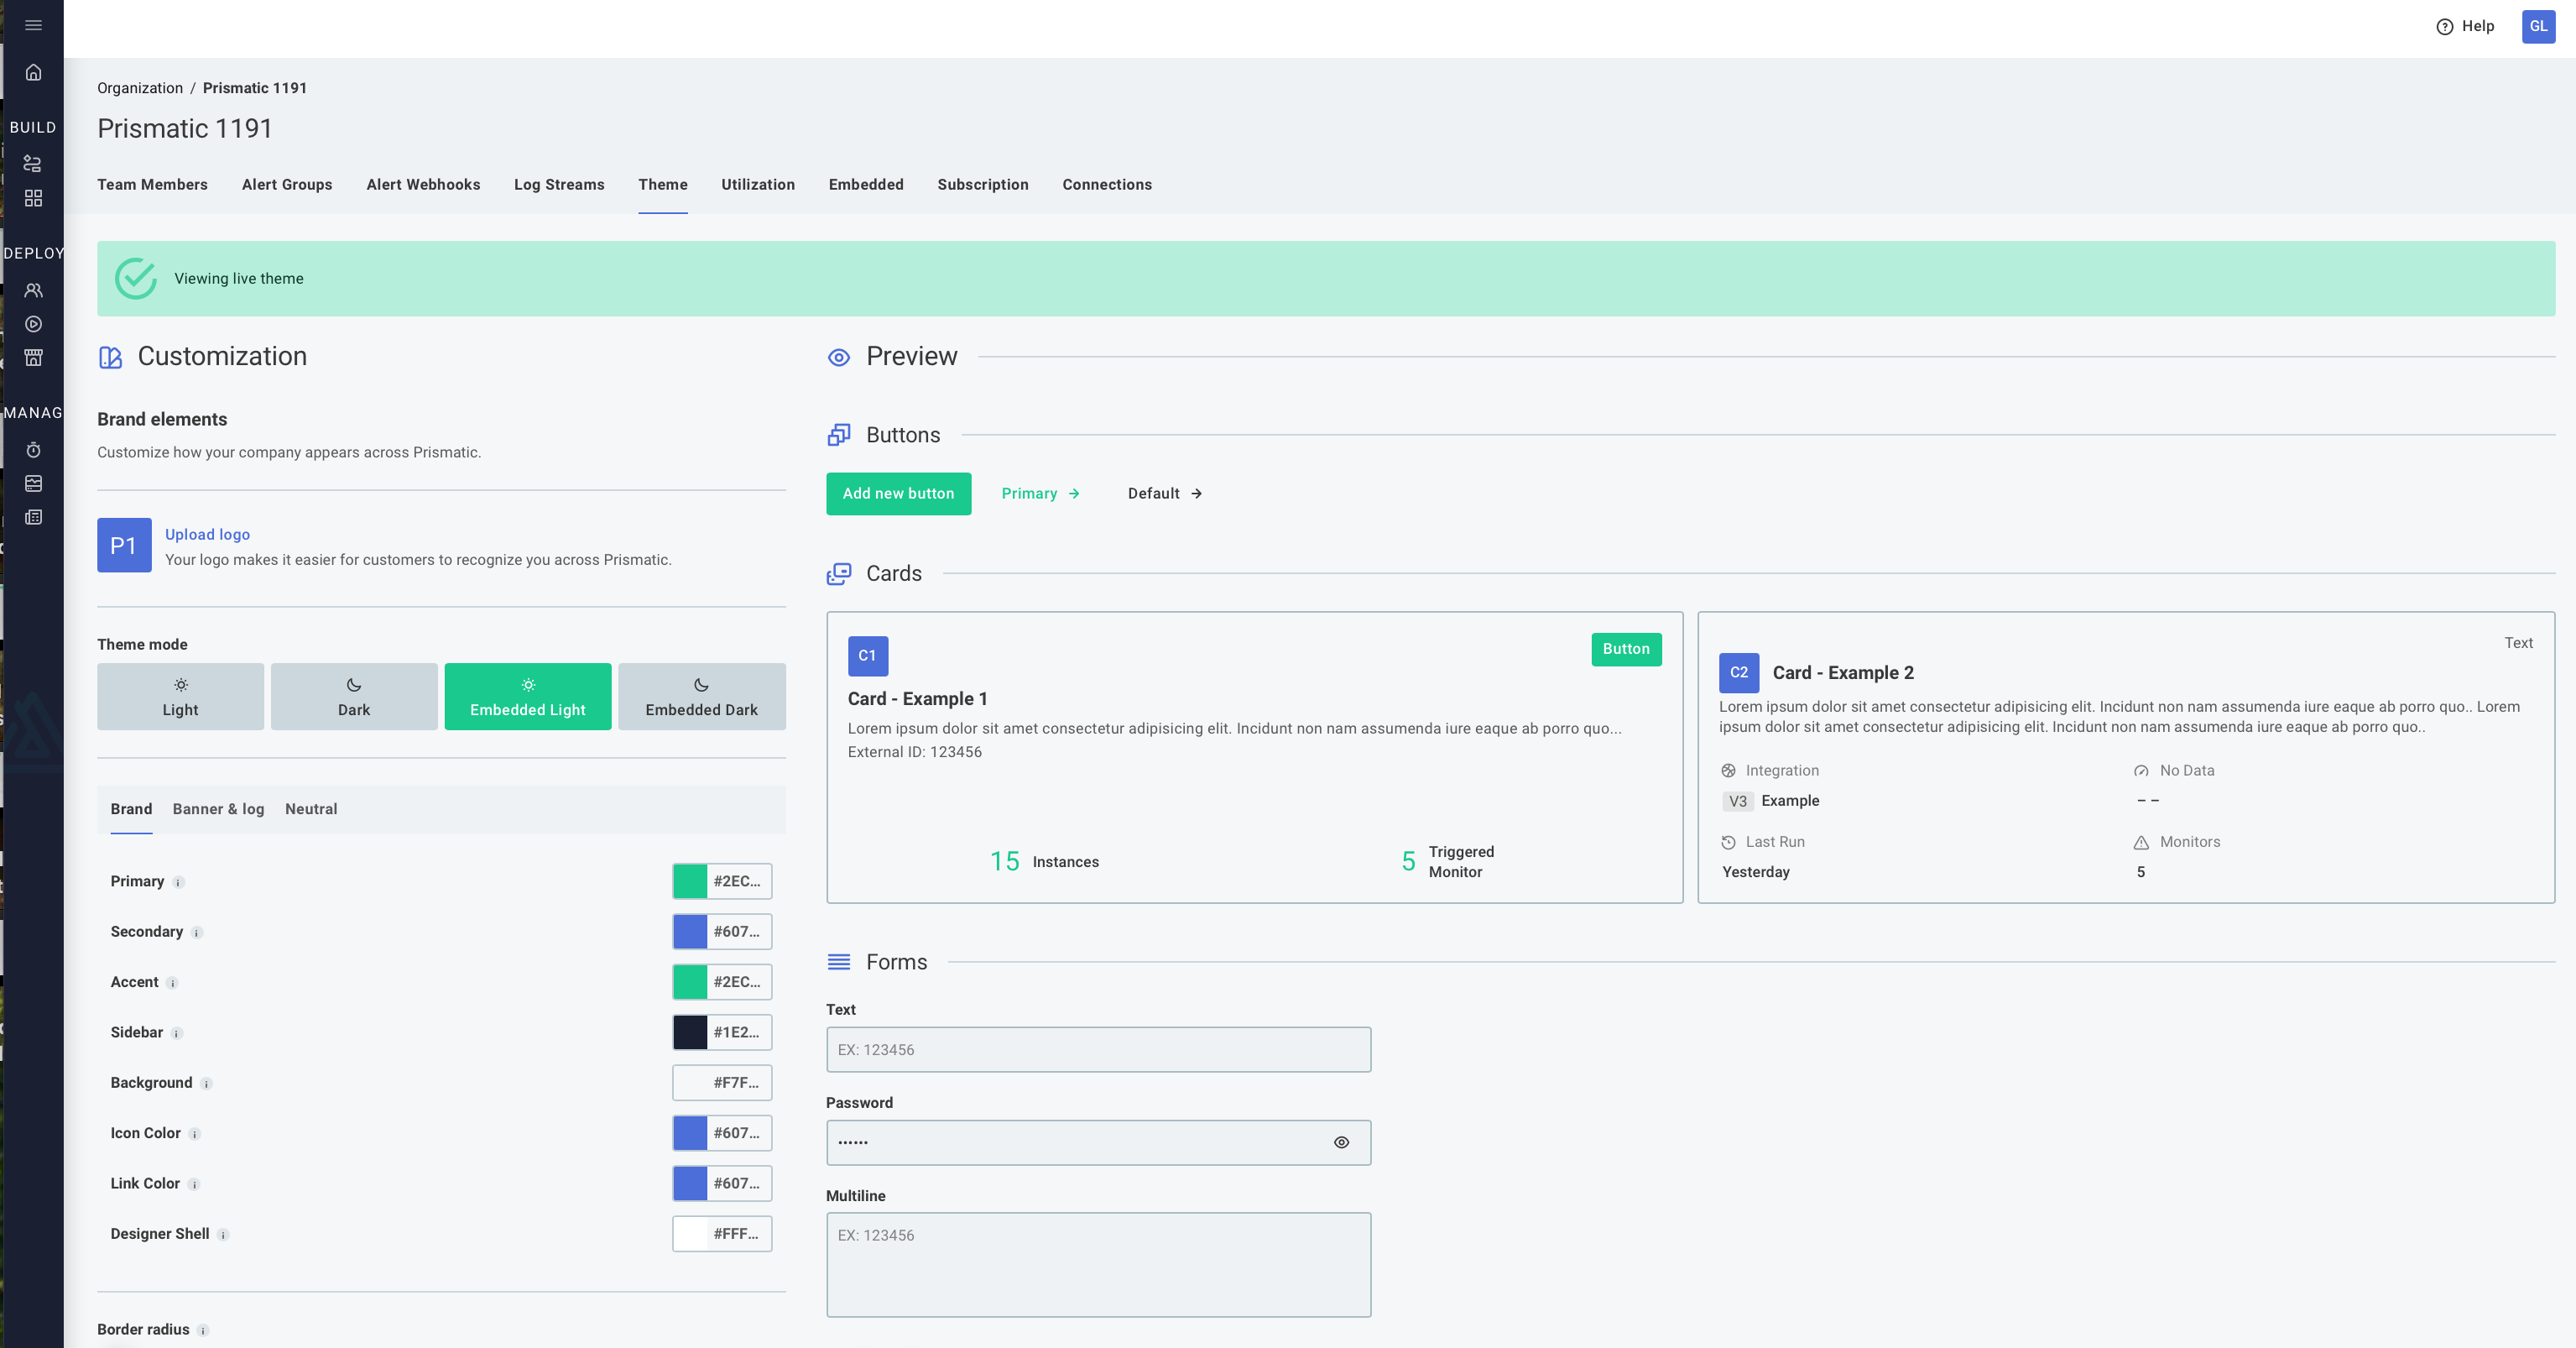
Task: Toggle password visibility eye icon
Action: (x=1341, y=1142)
